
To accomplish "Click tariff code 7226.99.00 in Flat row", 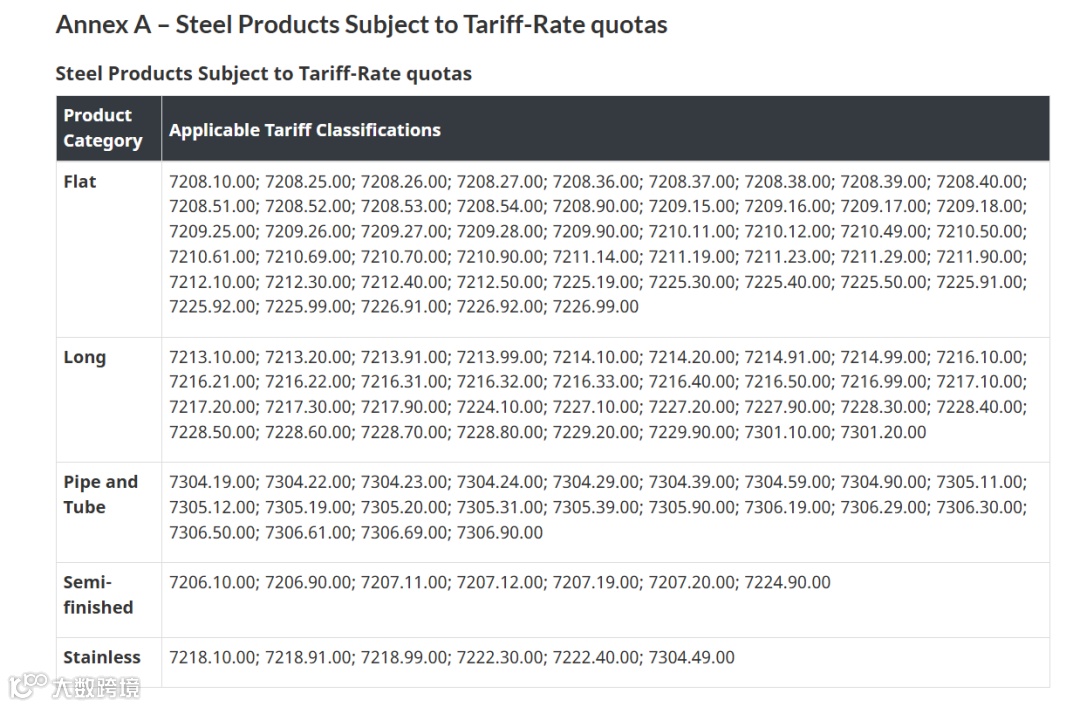I will pyautogui.click(x=596, y=306).
